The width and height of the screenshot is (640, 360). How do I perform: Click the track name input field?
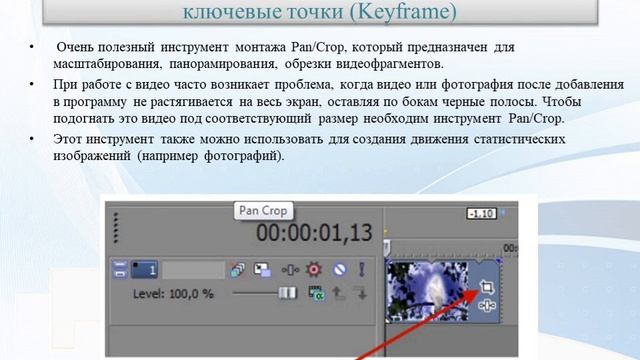tap(193, 270)
